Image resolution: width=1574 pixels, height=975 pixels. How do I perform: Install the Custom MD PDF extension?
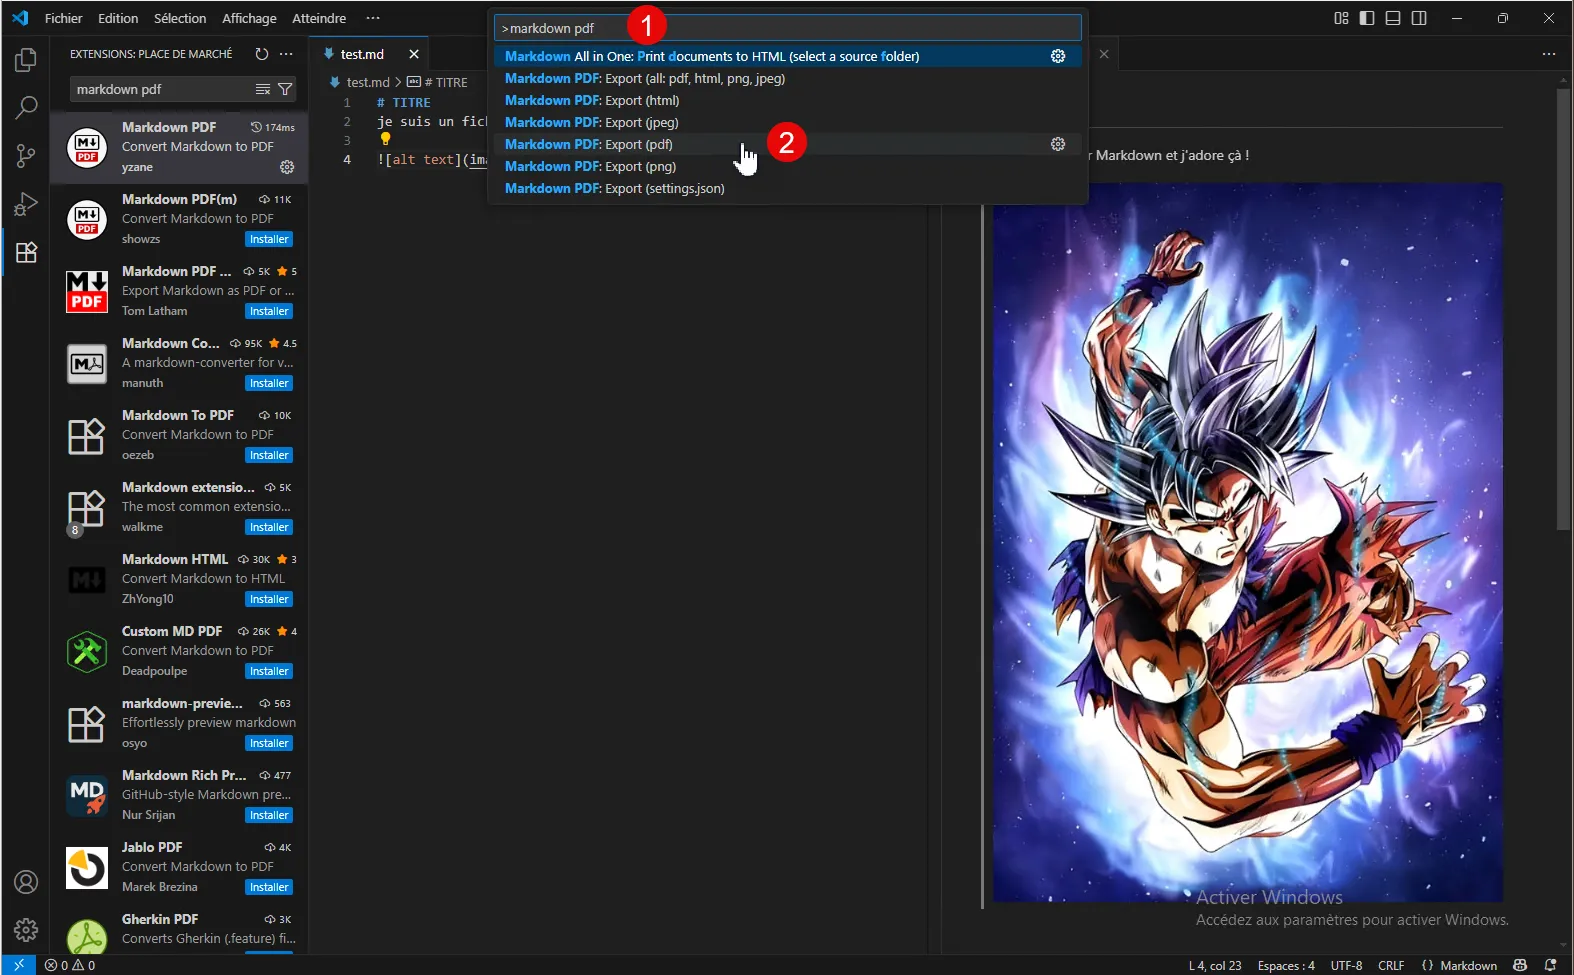pyautogui.click(x=269, y=671)
